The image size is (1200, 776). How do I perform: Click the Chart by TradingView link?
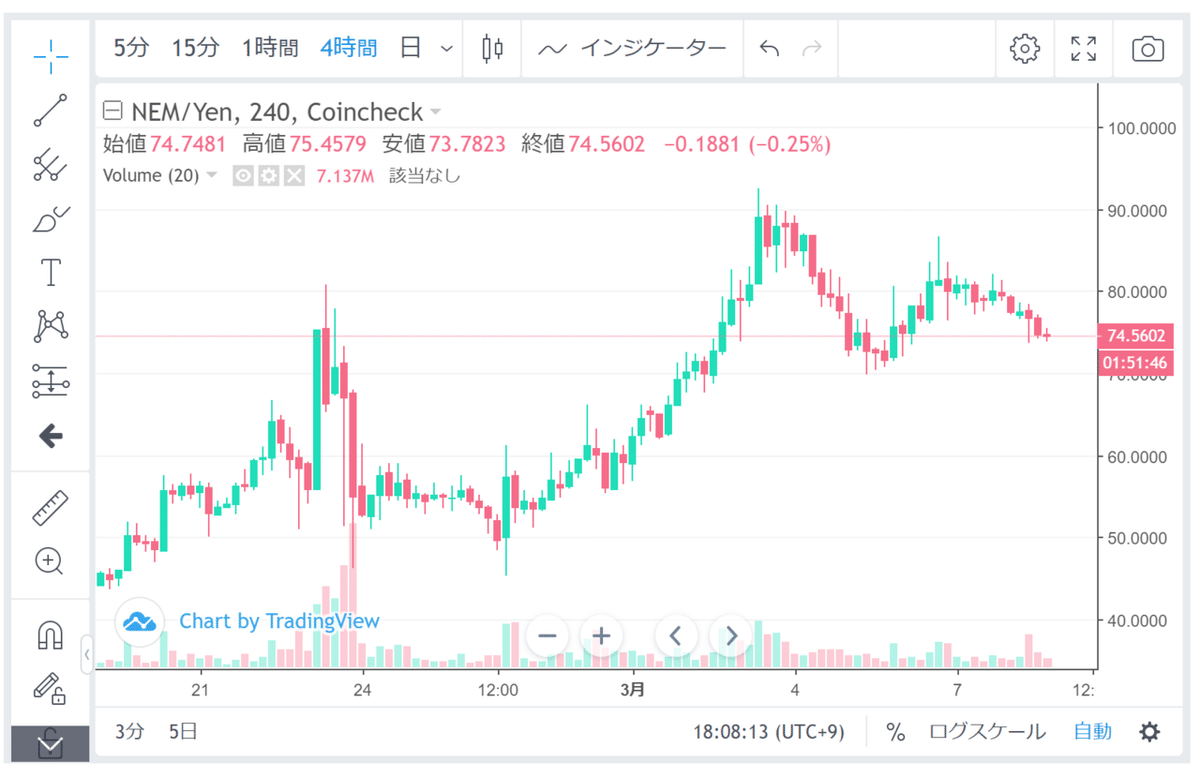click(x=278, y=621)
